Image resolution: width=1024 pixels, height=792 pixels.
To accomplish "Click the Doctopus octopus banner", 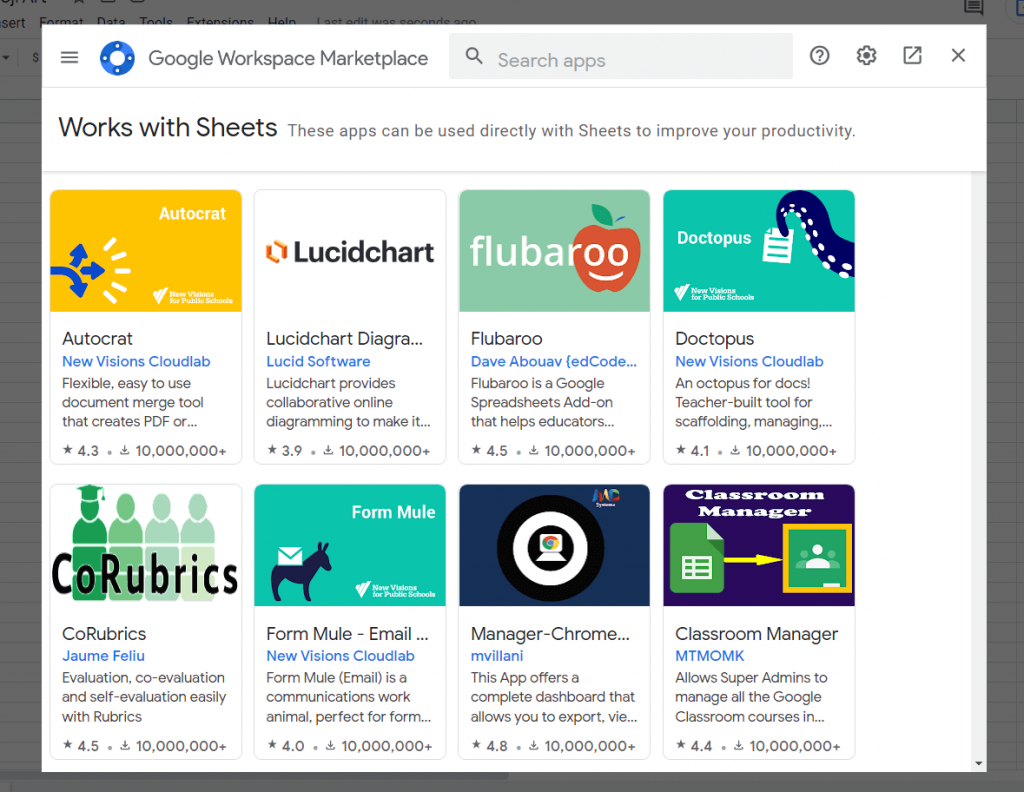I will (759, 251).
